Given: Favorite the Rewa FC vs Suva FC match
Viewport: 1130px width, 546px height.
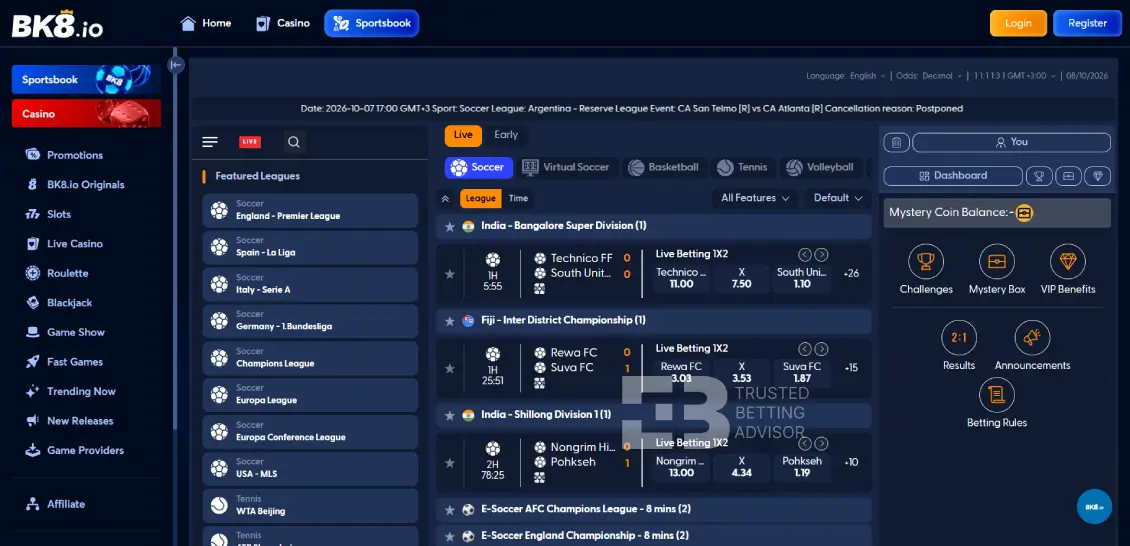Looking at the screenshot, I should click(x=450, y=368).
